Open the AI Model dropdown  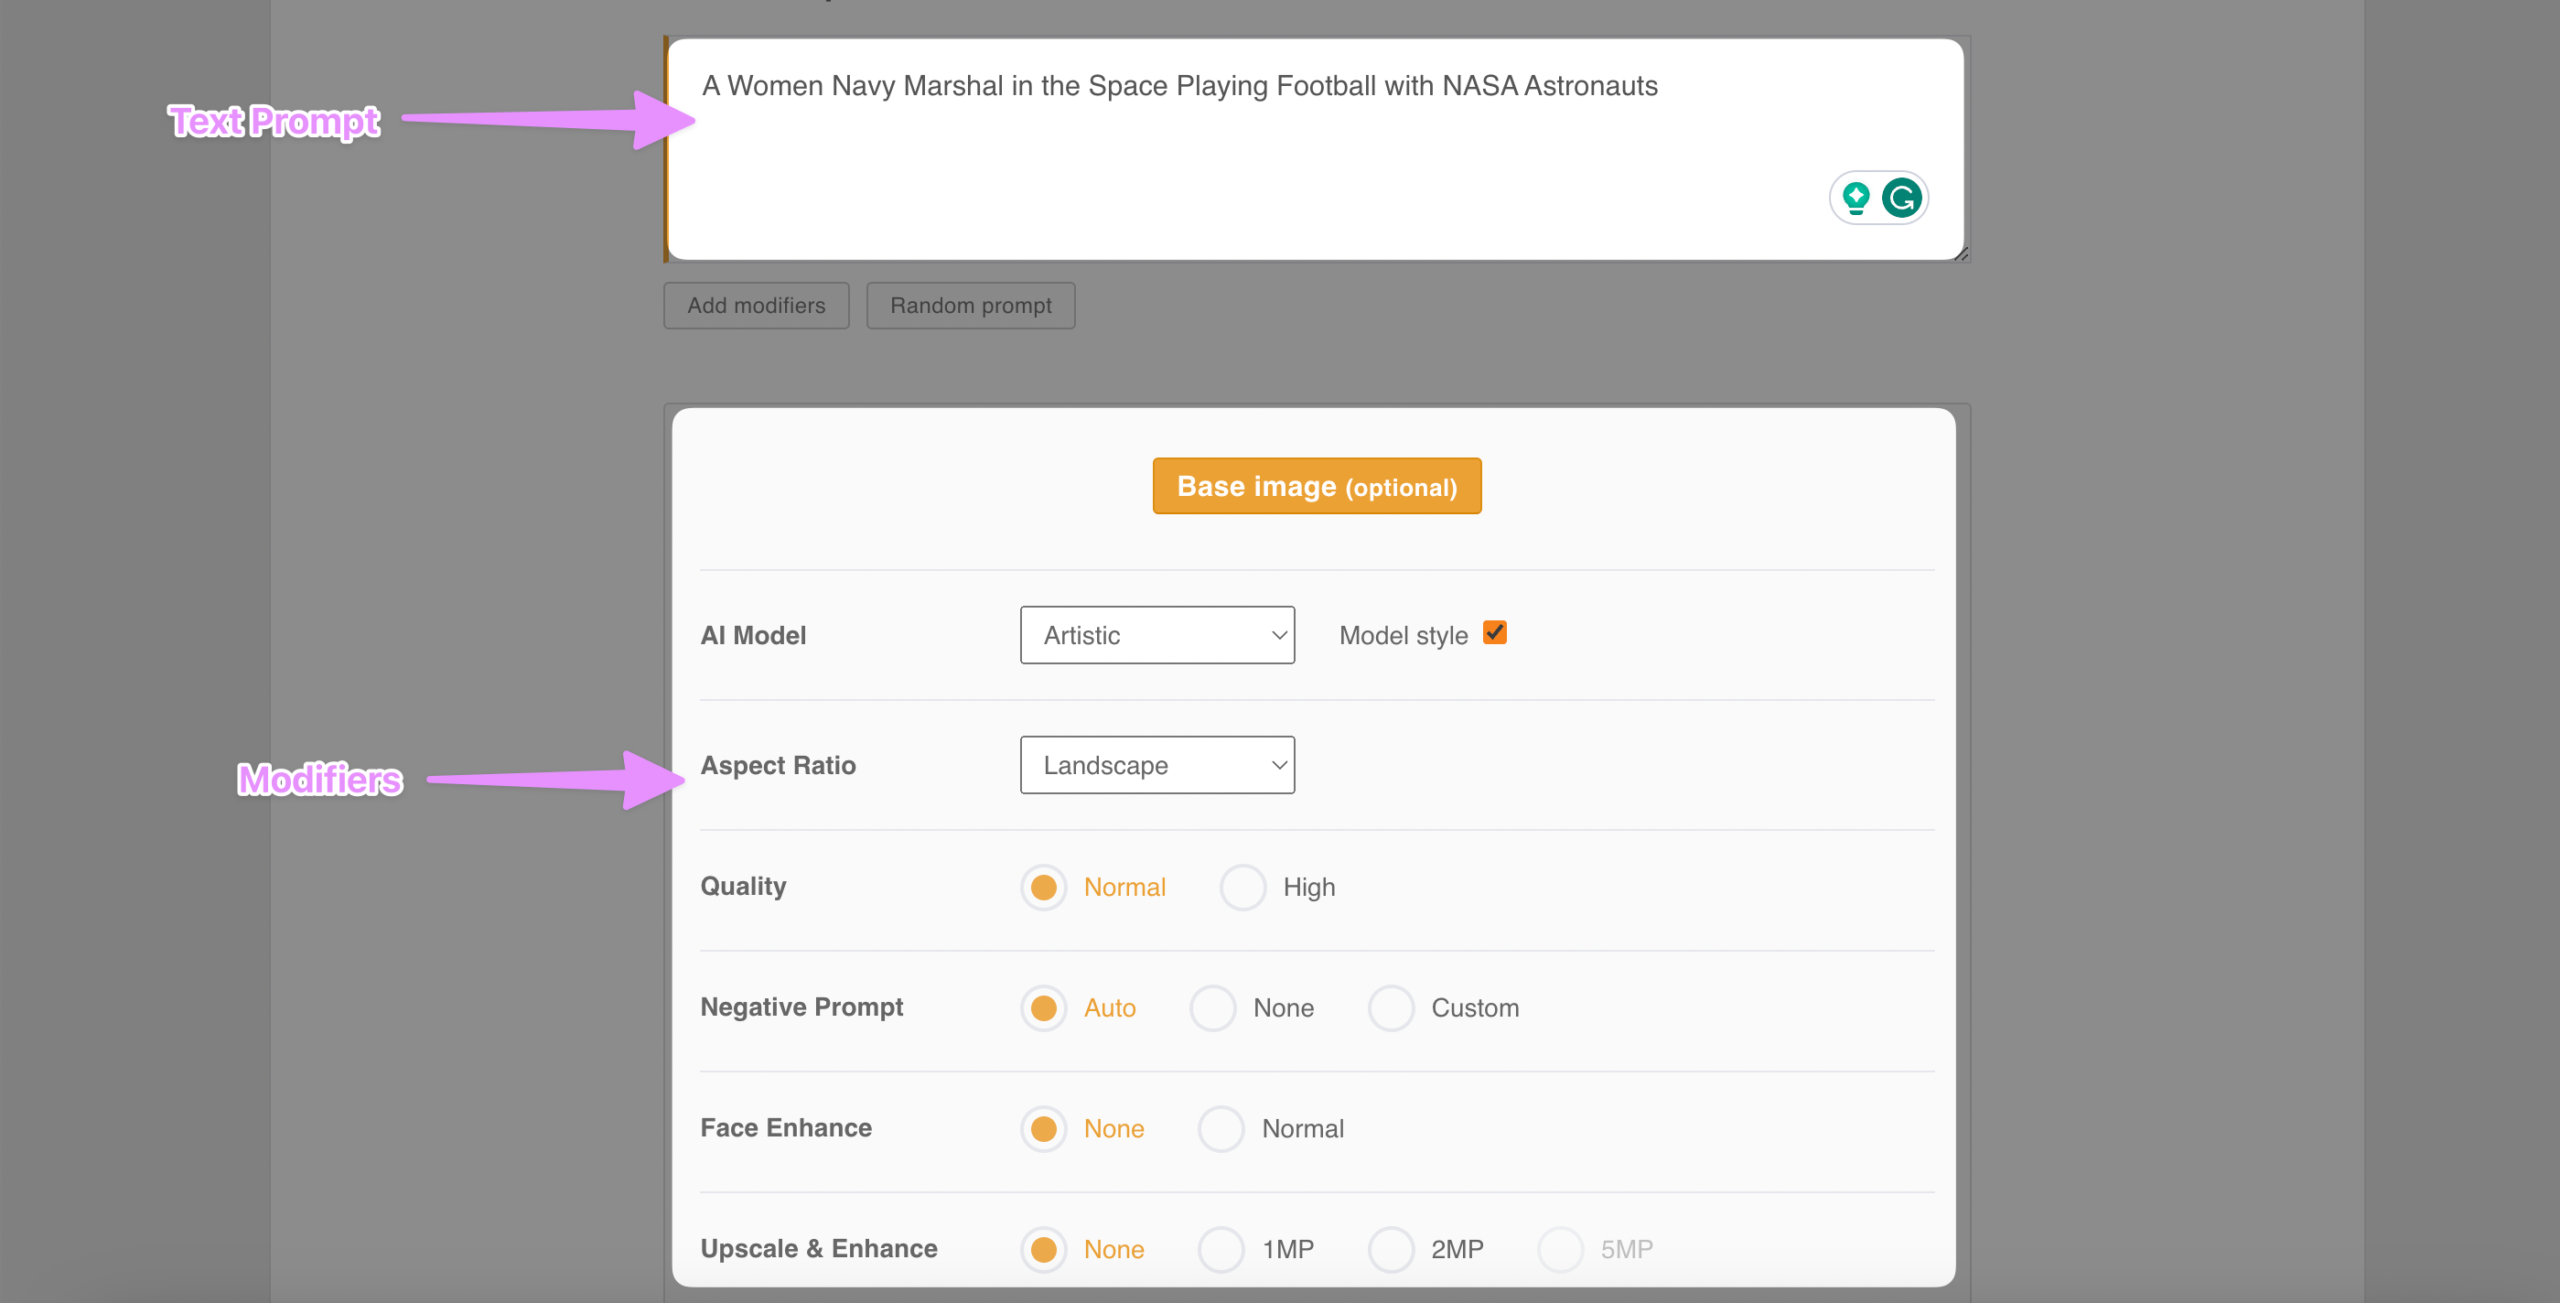(1157, 635)
